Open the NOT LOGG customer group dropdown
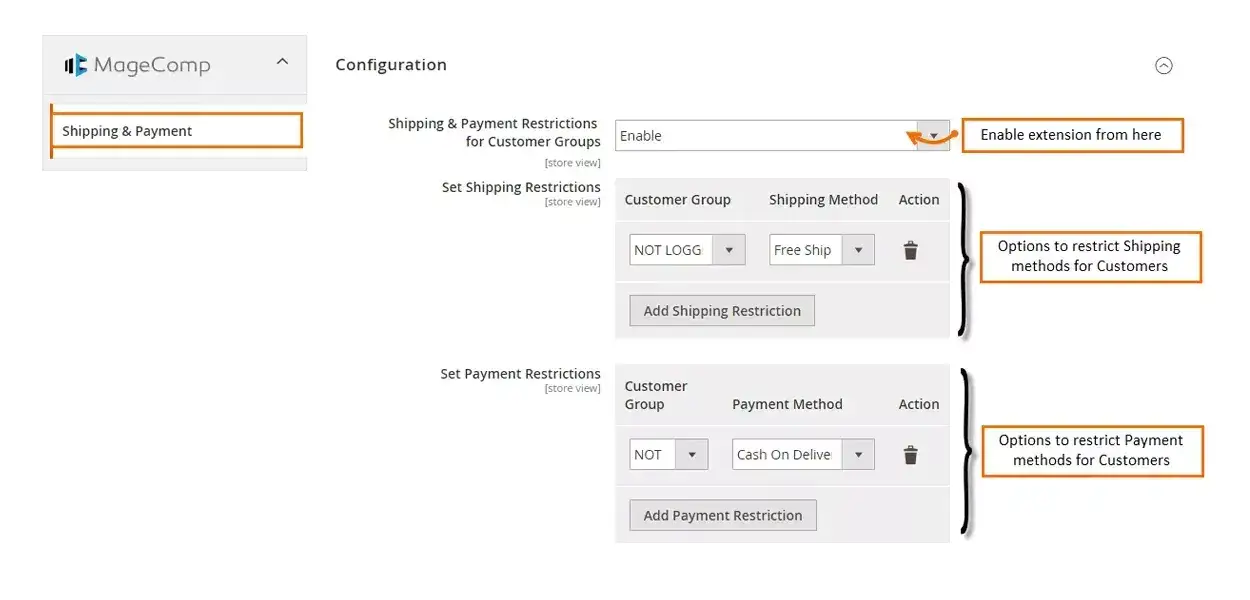The image size is (1250, 600). tap(687, 250)
